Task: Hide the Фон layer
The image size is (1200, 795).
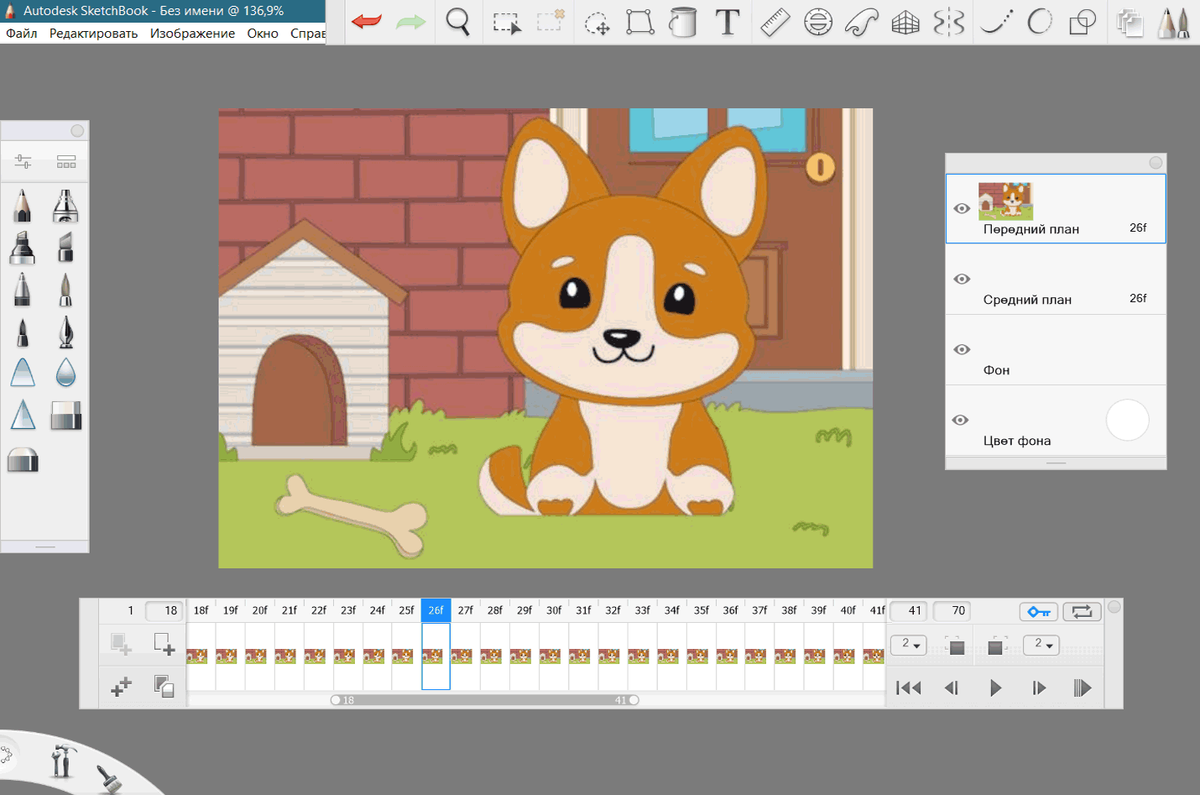Action: (962, 350)
